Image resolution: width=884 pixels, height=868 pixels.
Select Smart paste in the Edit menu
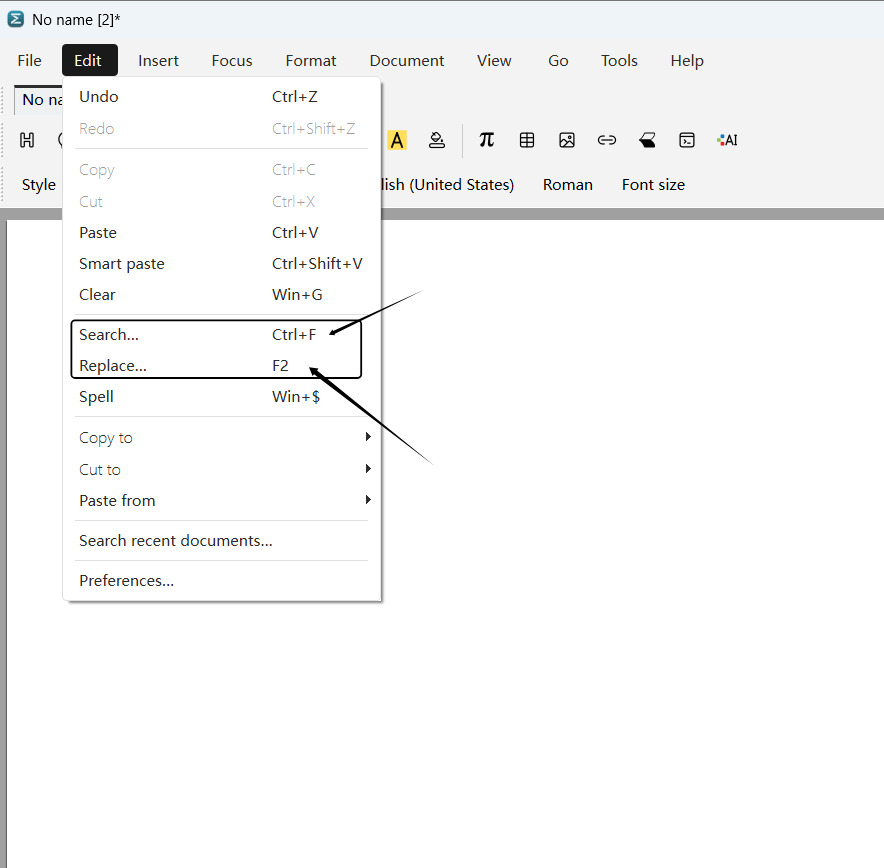122,264
